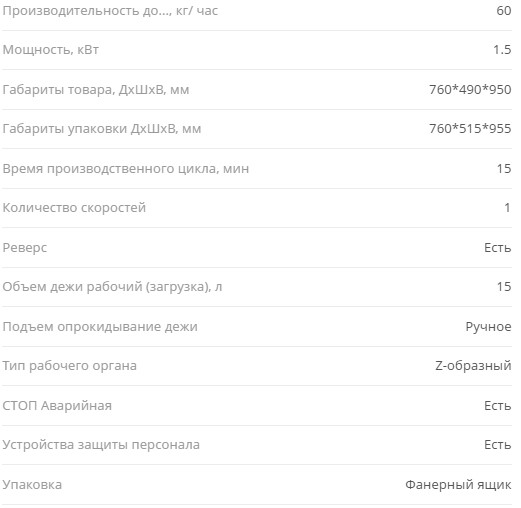Select dimensions value 760*490*950

coord(470,89)
